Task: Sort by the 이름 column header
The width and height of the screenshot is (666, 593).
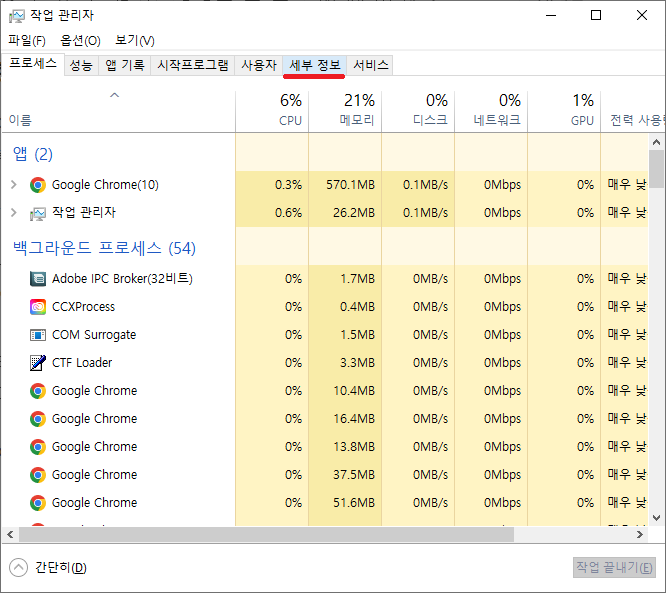Action: click(119, 111)
